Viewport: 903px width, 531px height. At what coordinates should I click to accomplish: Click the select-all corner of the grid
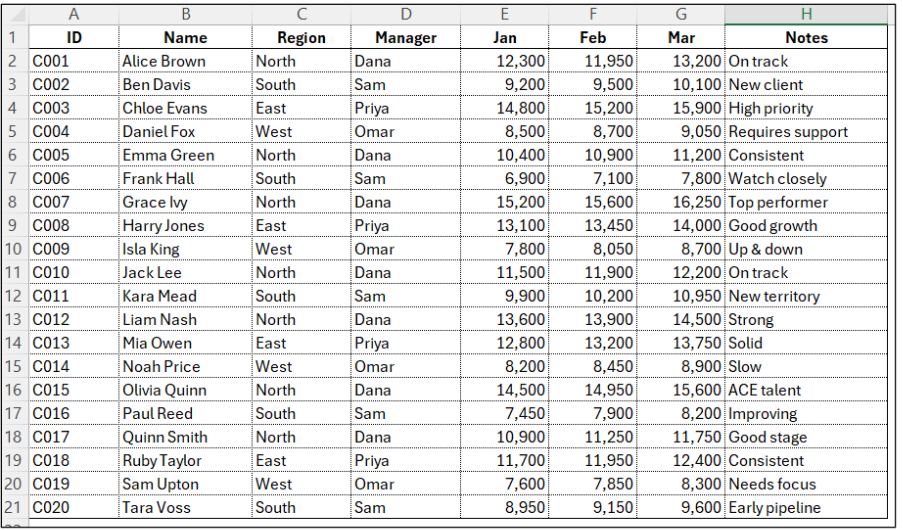[x=14, y=15]
